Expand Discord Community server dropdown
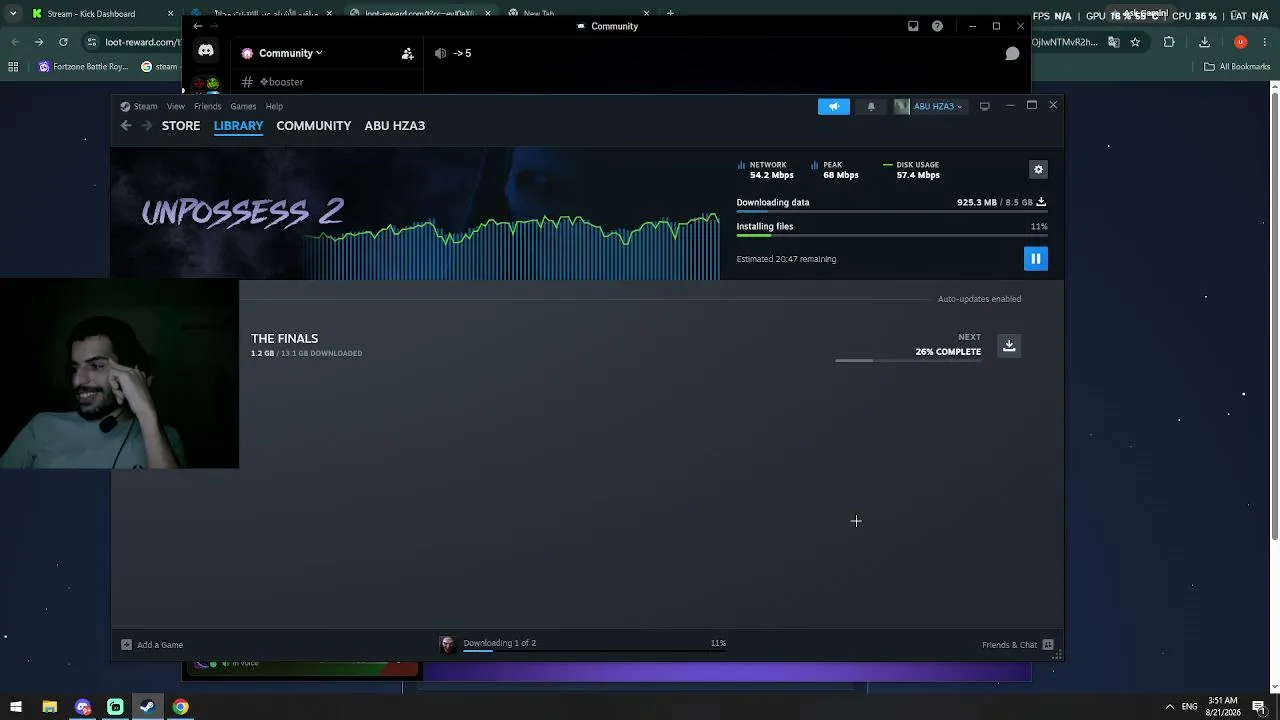 point(290,53)
